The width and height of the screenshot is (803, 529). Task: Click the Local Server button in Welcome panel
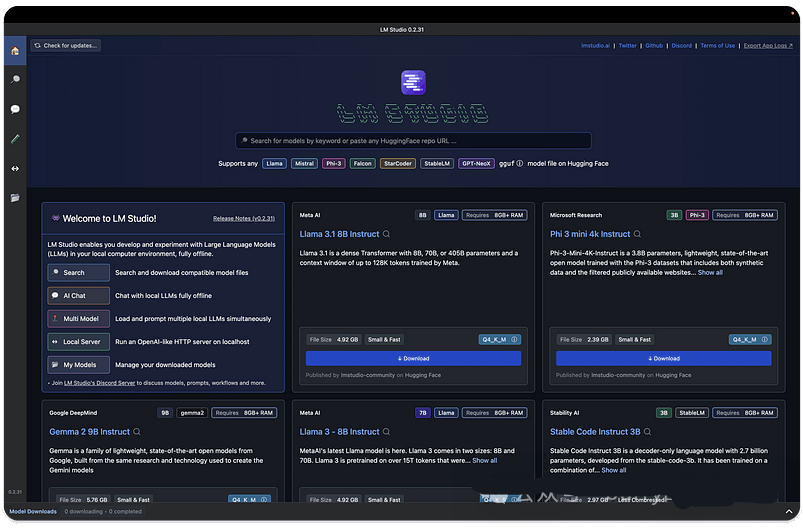click(79, 342)
